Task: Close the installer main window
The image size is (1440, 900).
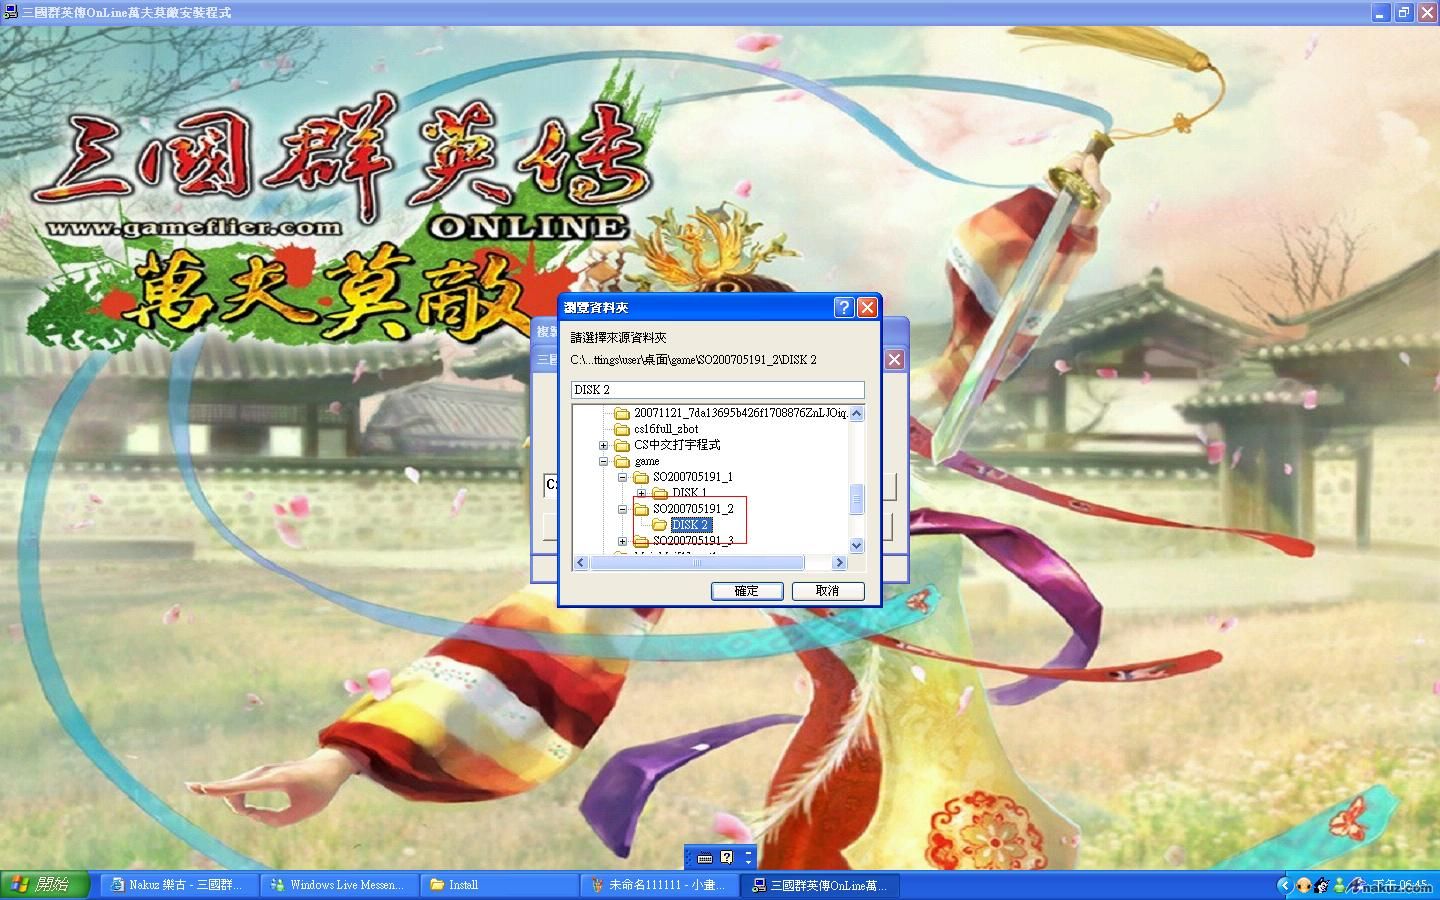Action: pyautogui.click(x=1427, y=12)
